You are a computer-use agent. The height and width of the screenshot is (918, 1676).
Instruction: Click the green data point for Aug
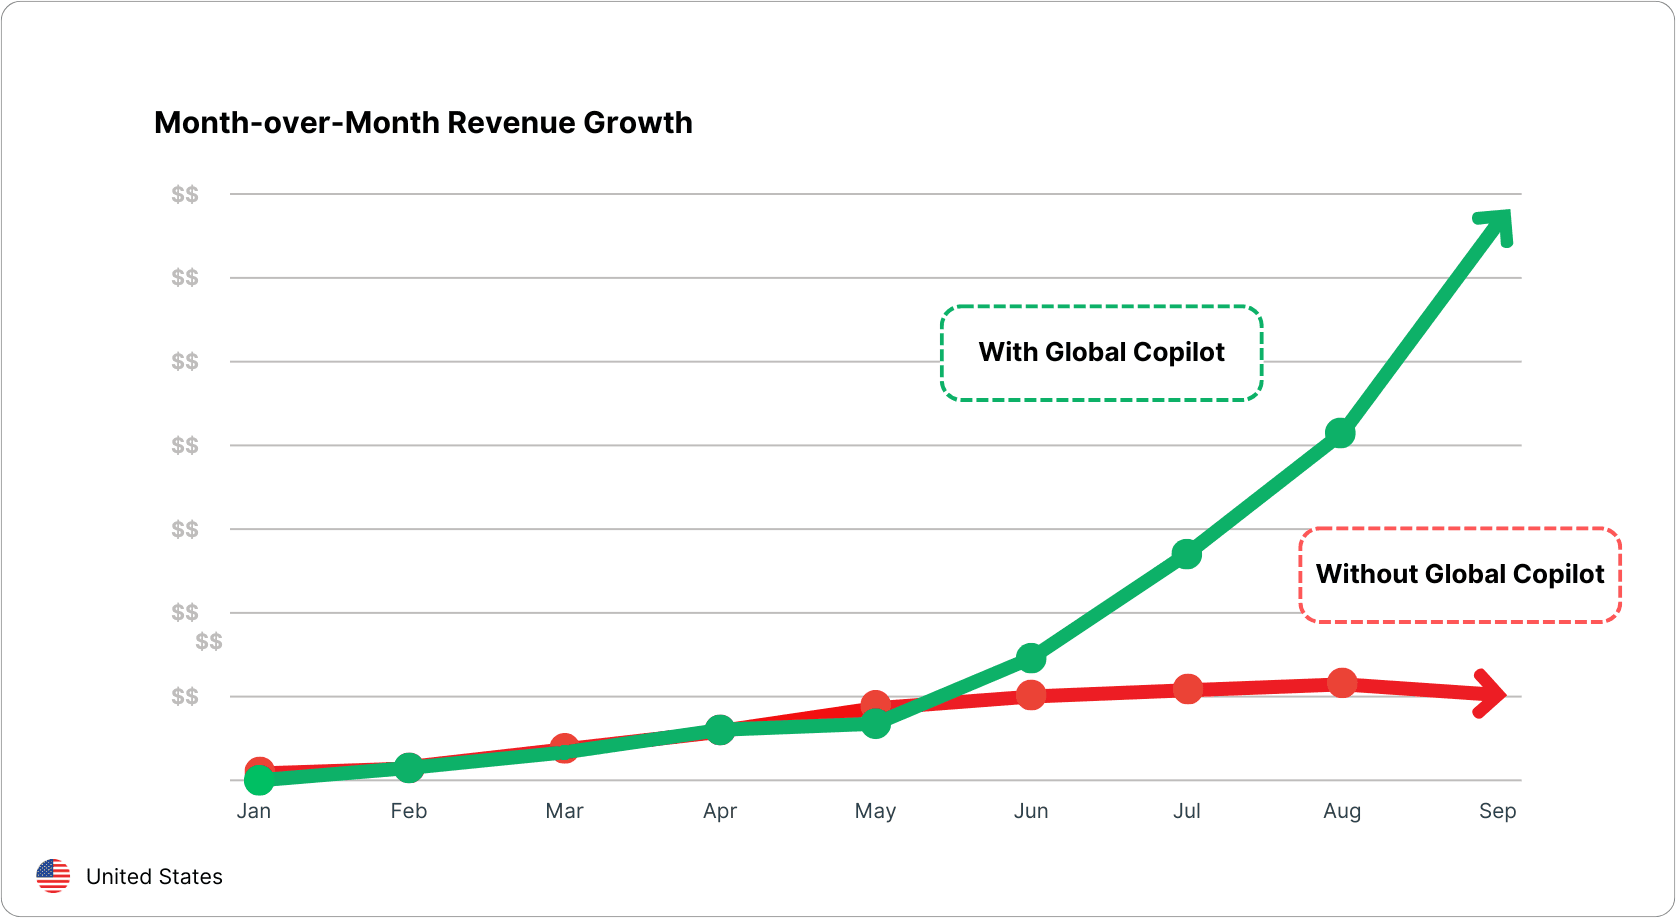(1340, 434)
